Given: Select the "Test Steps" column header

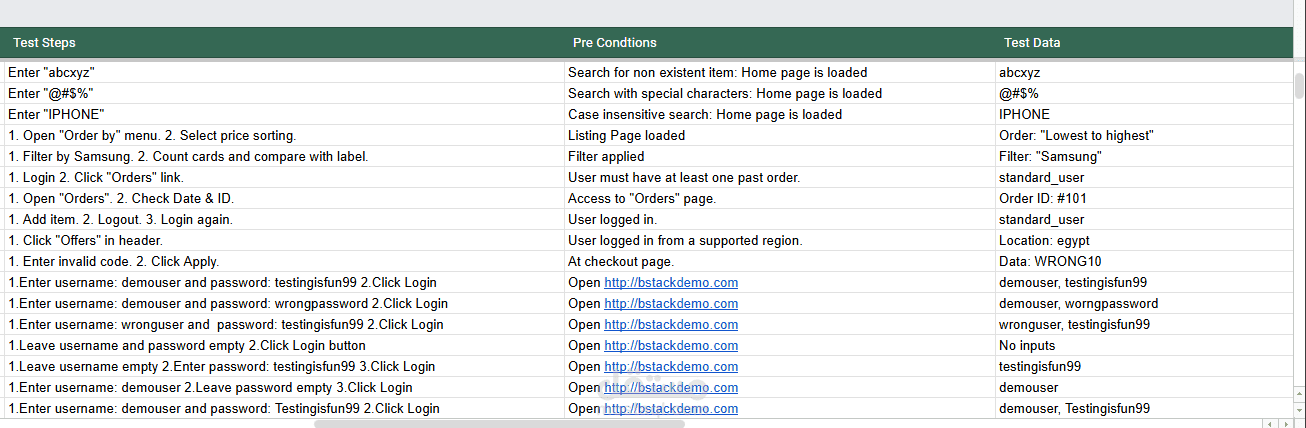Looking at the screenshot, I should [x=44, y=42].
